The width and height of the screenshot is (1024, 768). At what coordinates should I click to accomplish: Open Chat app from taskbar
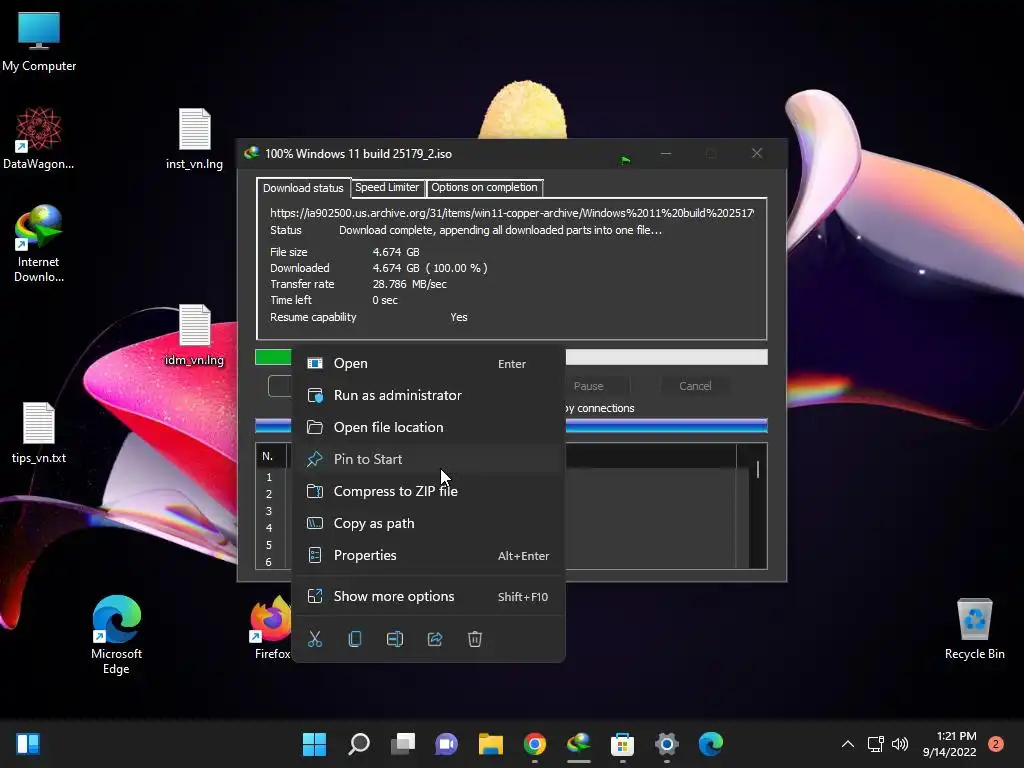[447, 744]
